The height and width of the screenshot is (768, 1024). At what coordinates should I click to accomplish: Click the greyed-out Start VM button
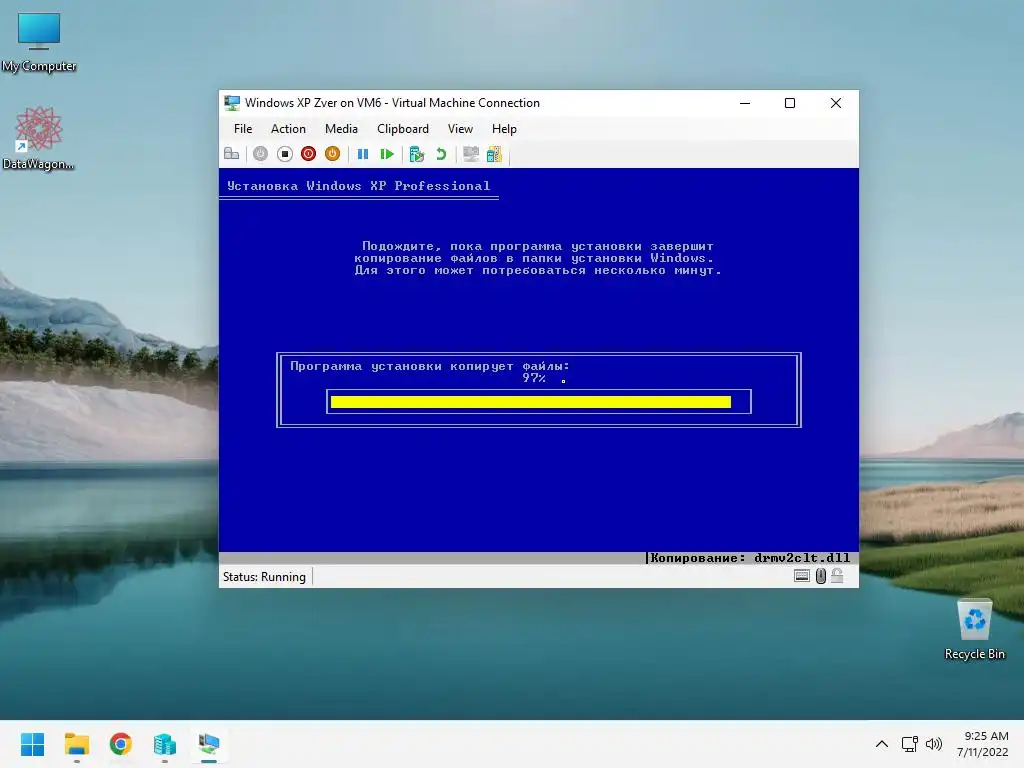(x=261, y=154)
